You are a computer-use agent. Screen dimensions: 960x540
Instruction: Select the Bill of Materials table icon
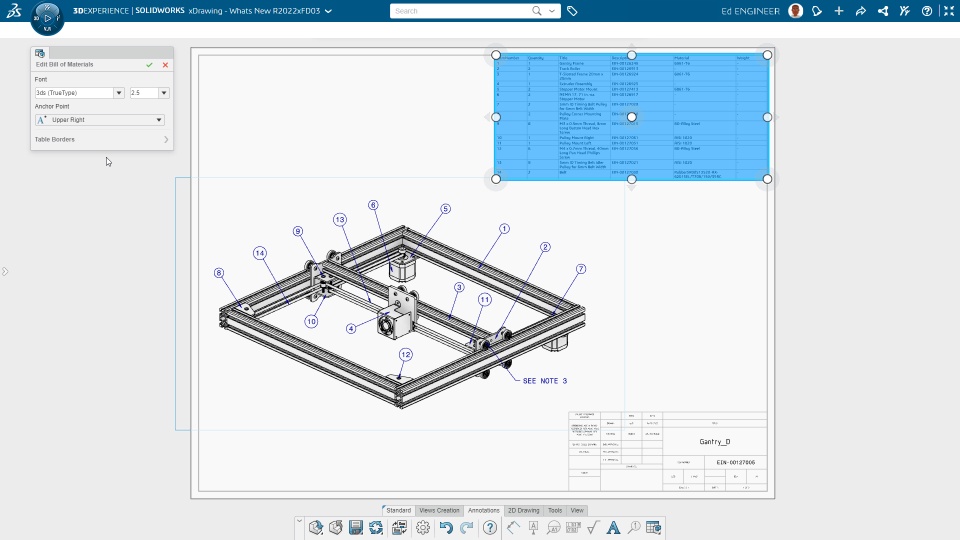[x=654, y=527]
